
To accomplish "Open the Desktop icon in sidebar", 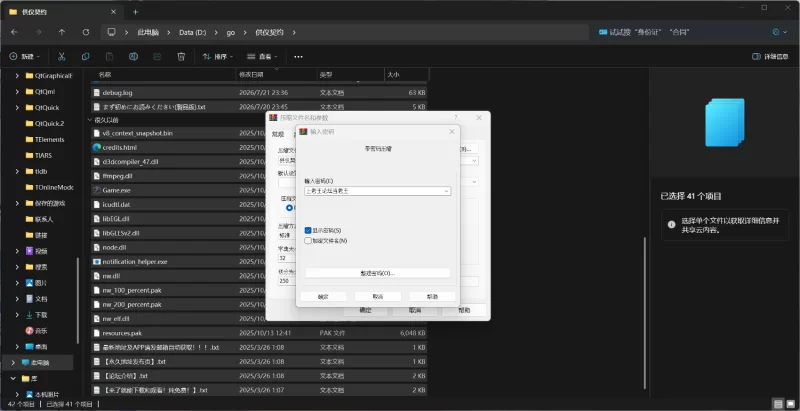I will [30, 347].
